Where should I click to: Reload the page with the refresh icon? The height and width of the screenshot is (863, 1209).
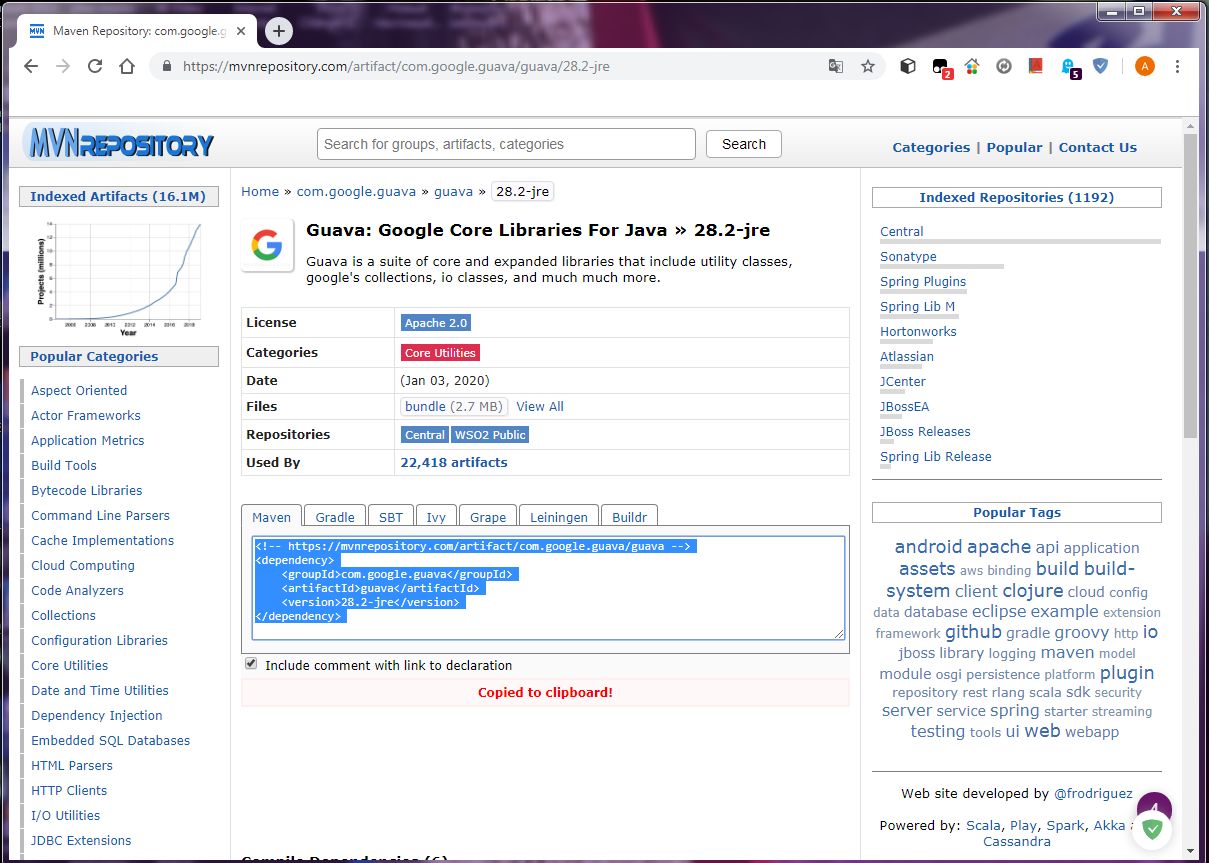(x=95, y=66)
